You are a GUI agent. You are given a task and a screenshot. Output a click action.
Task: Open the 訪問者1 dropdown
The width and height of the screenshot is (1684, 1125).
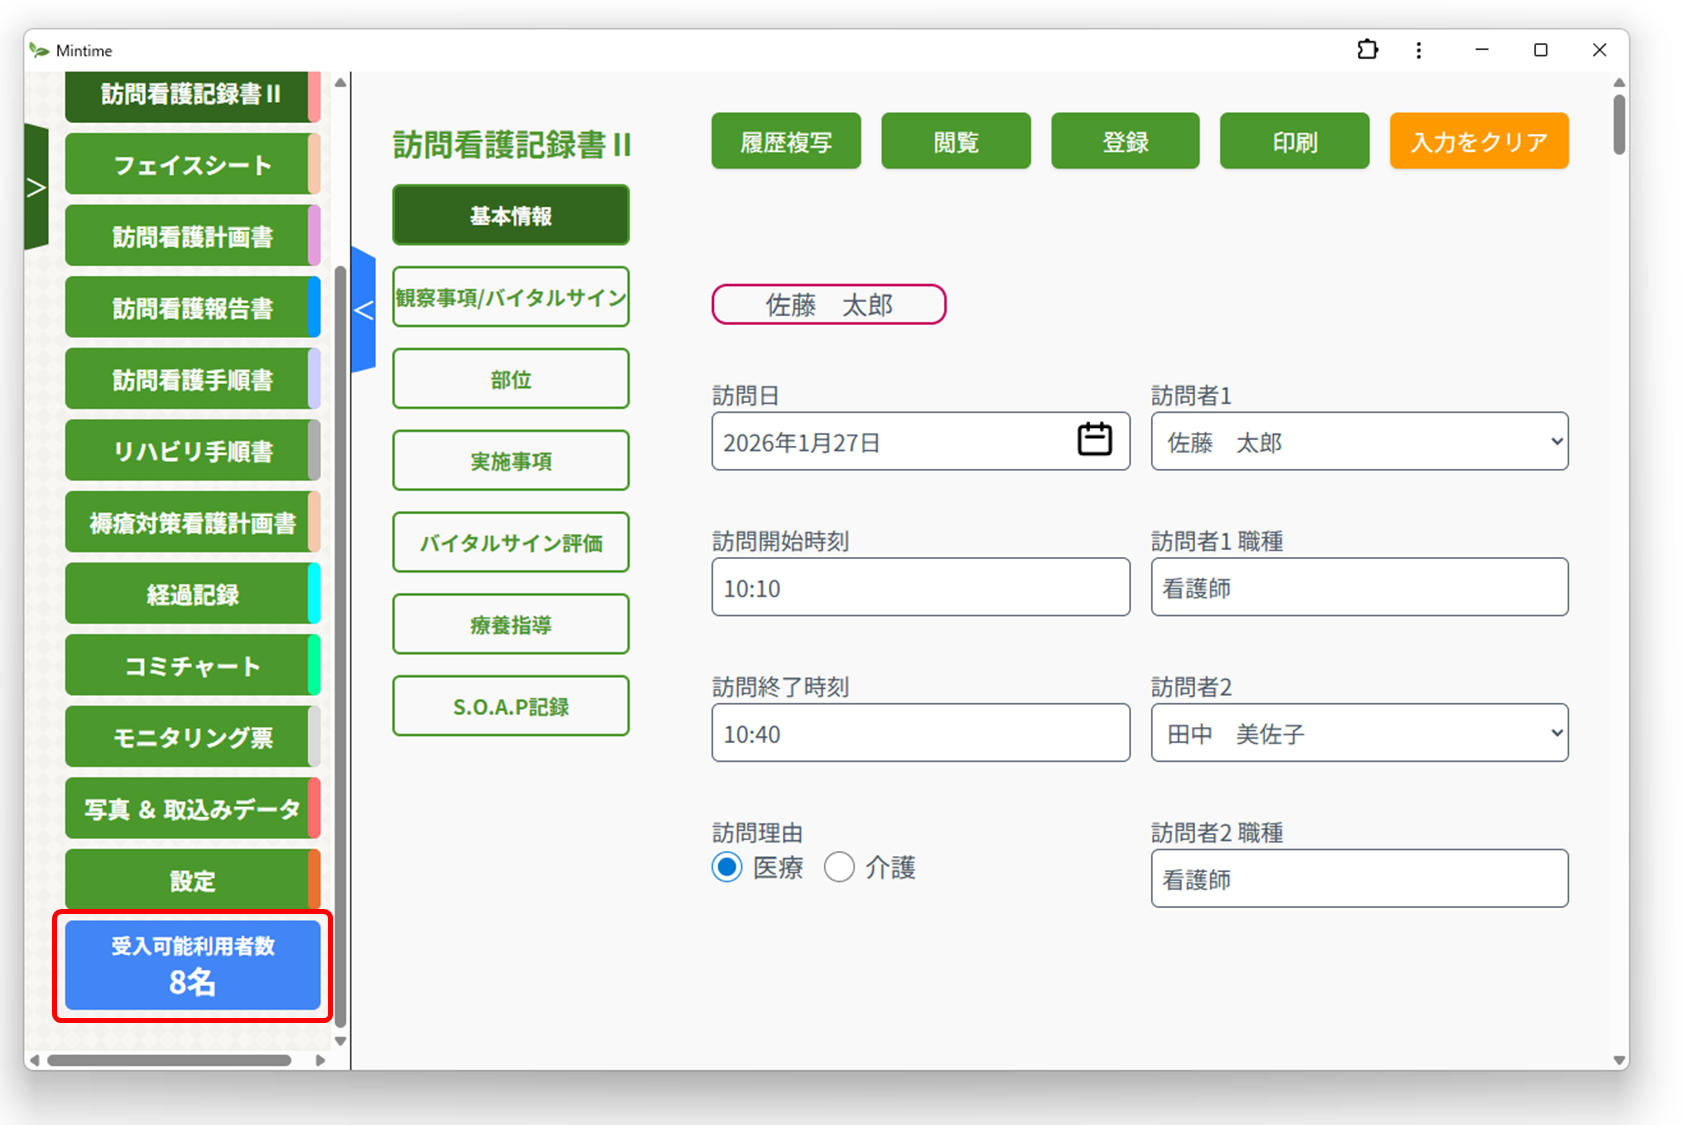click(1358, 441)
